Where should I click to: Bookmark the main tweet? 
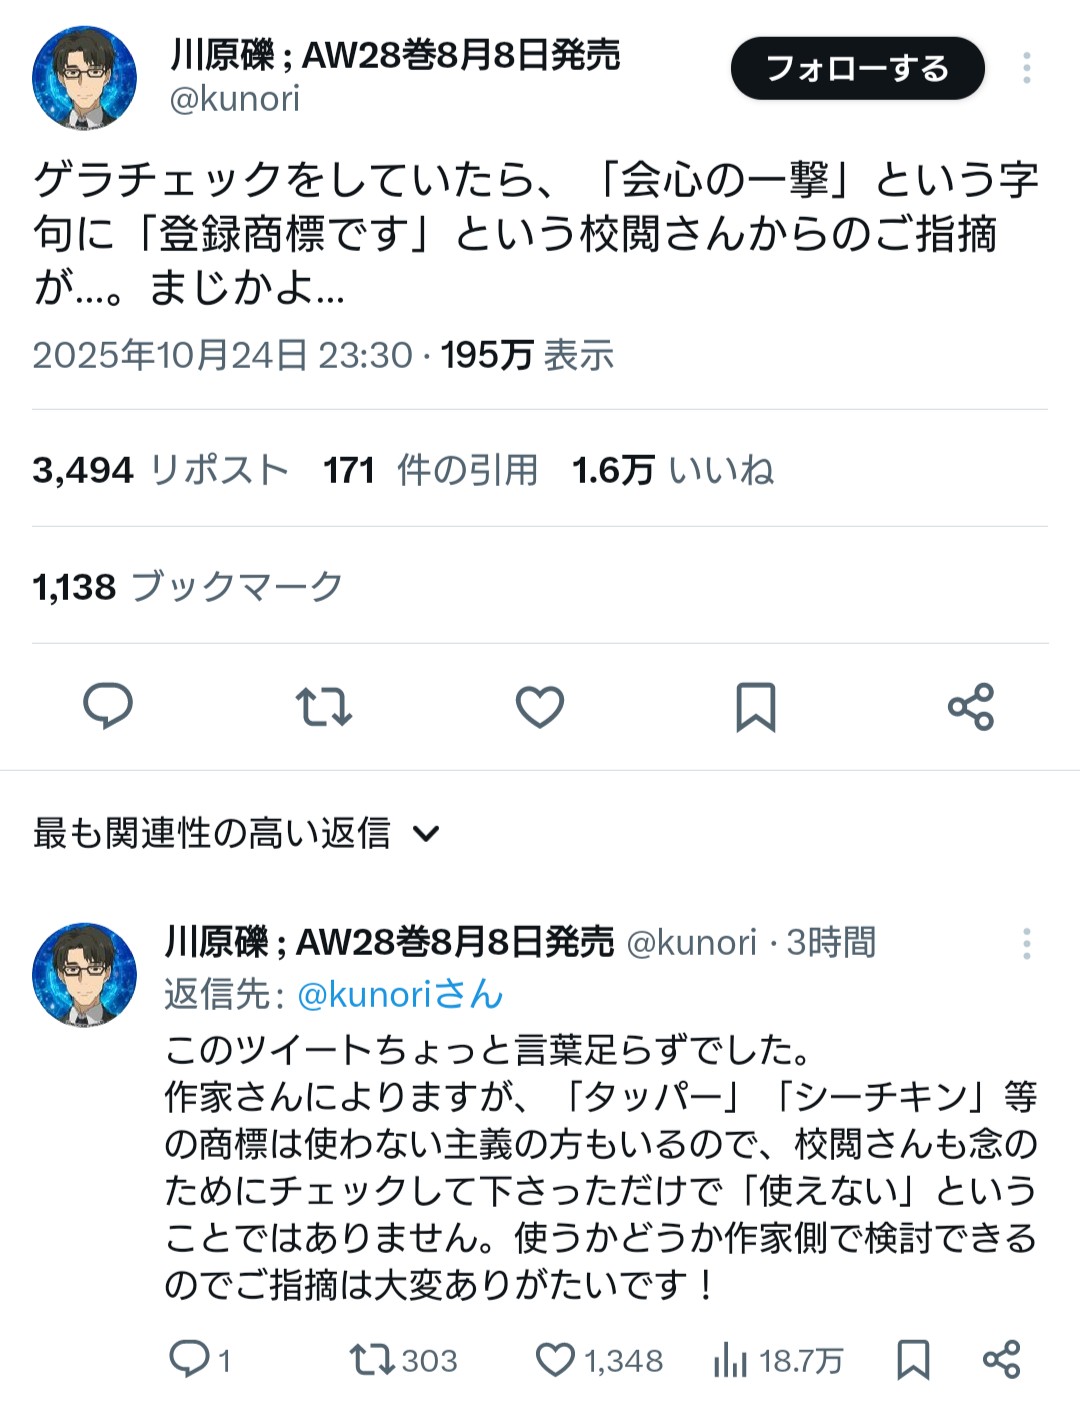coord(755,706)
